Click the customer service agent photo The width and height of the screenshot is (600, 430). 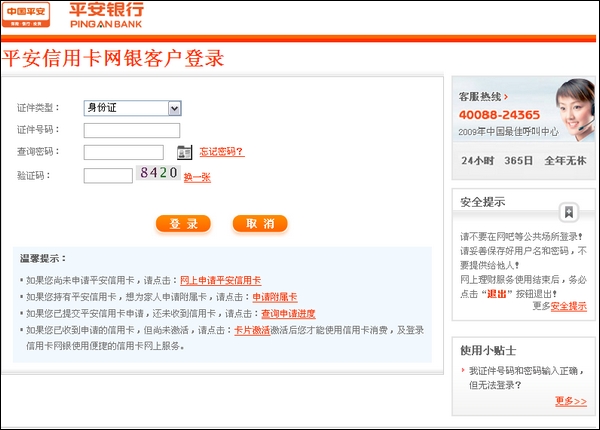(x=575, y=110)
